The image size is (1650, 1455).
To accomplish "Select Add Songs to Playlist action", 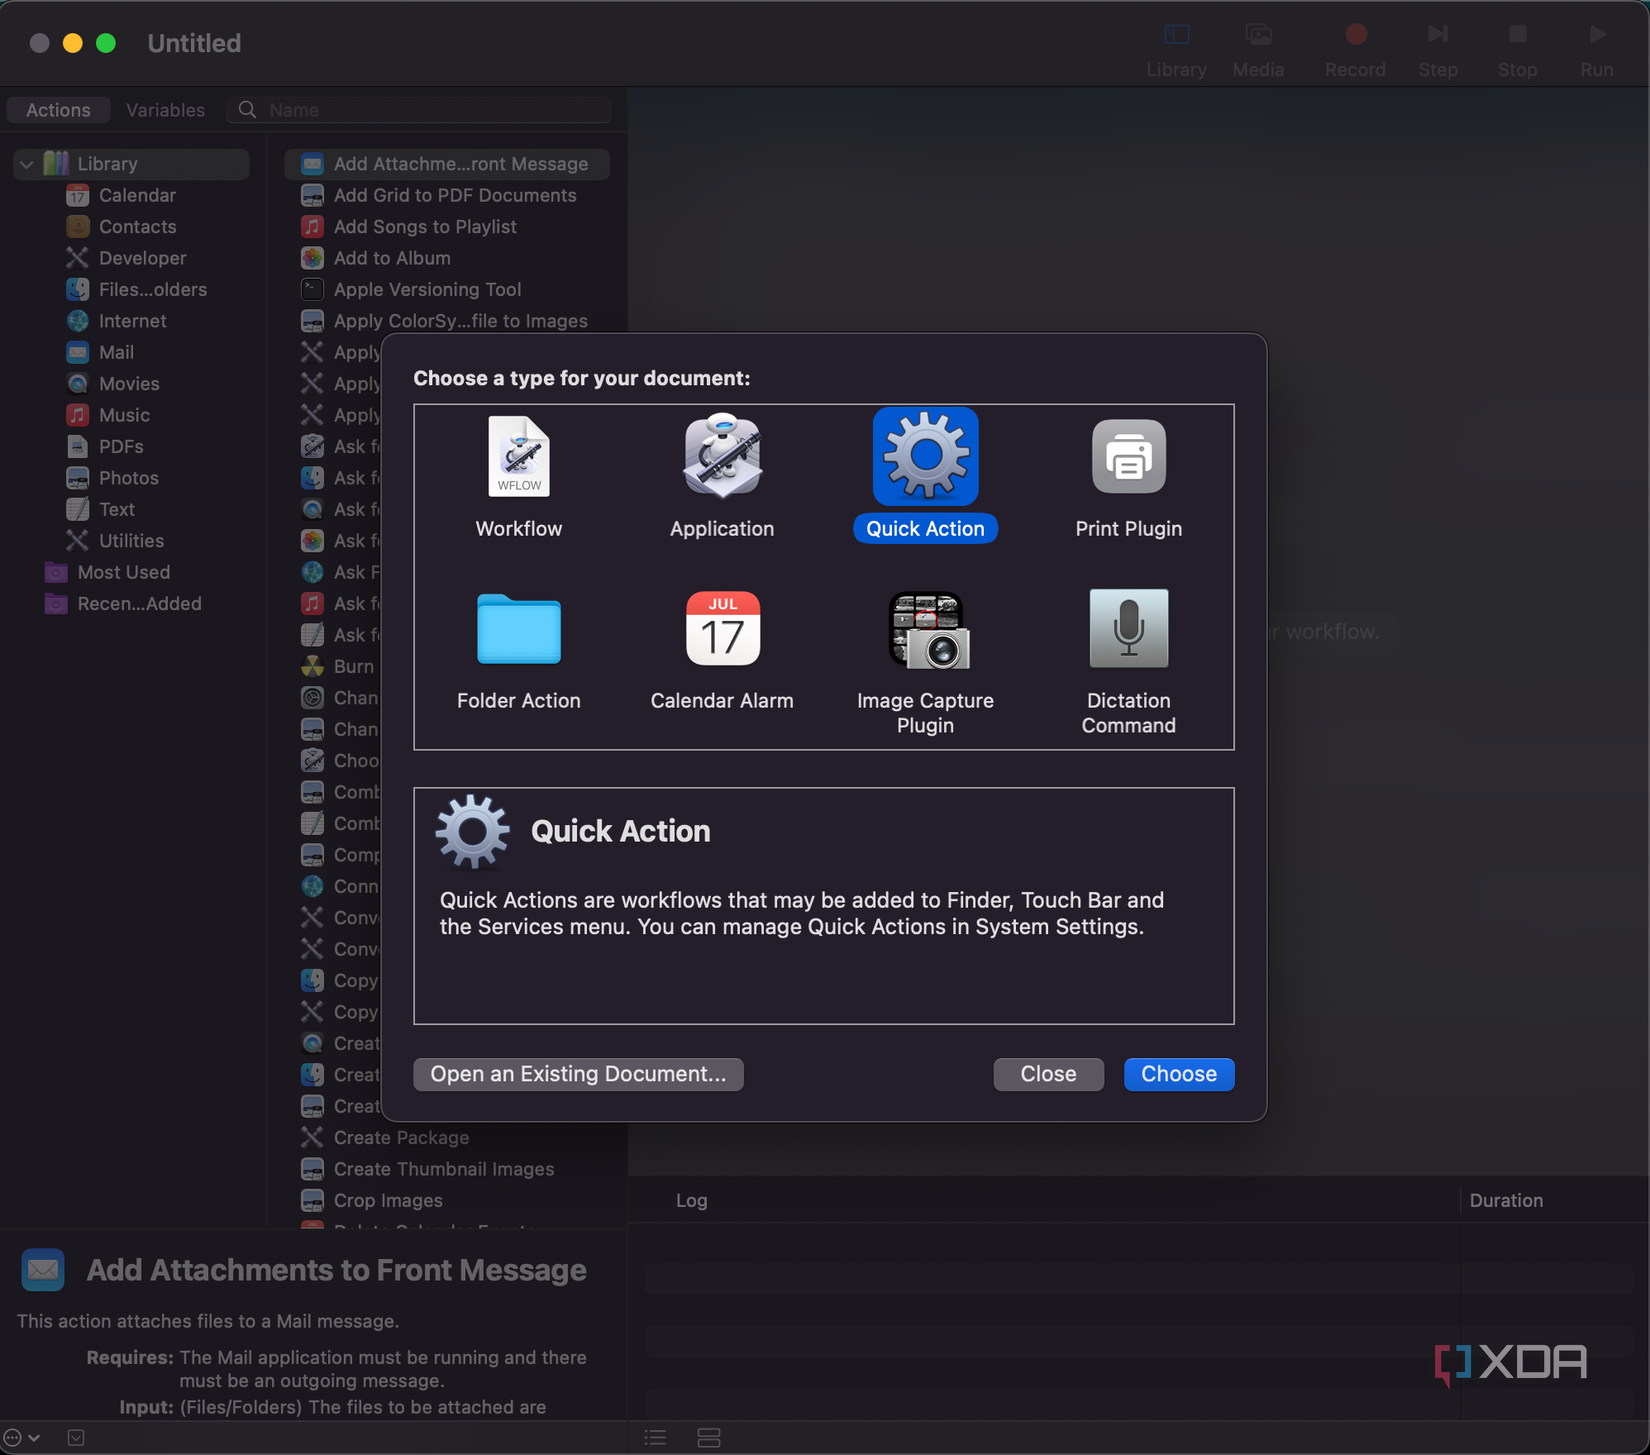I will [425, 227].
